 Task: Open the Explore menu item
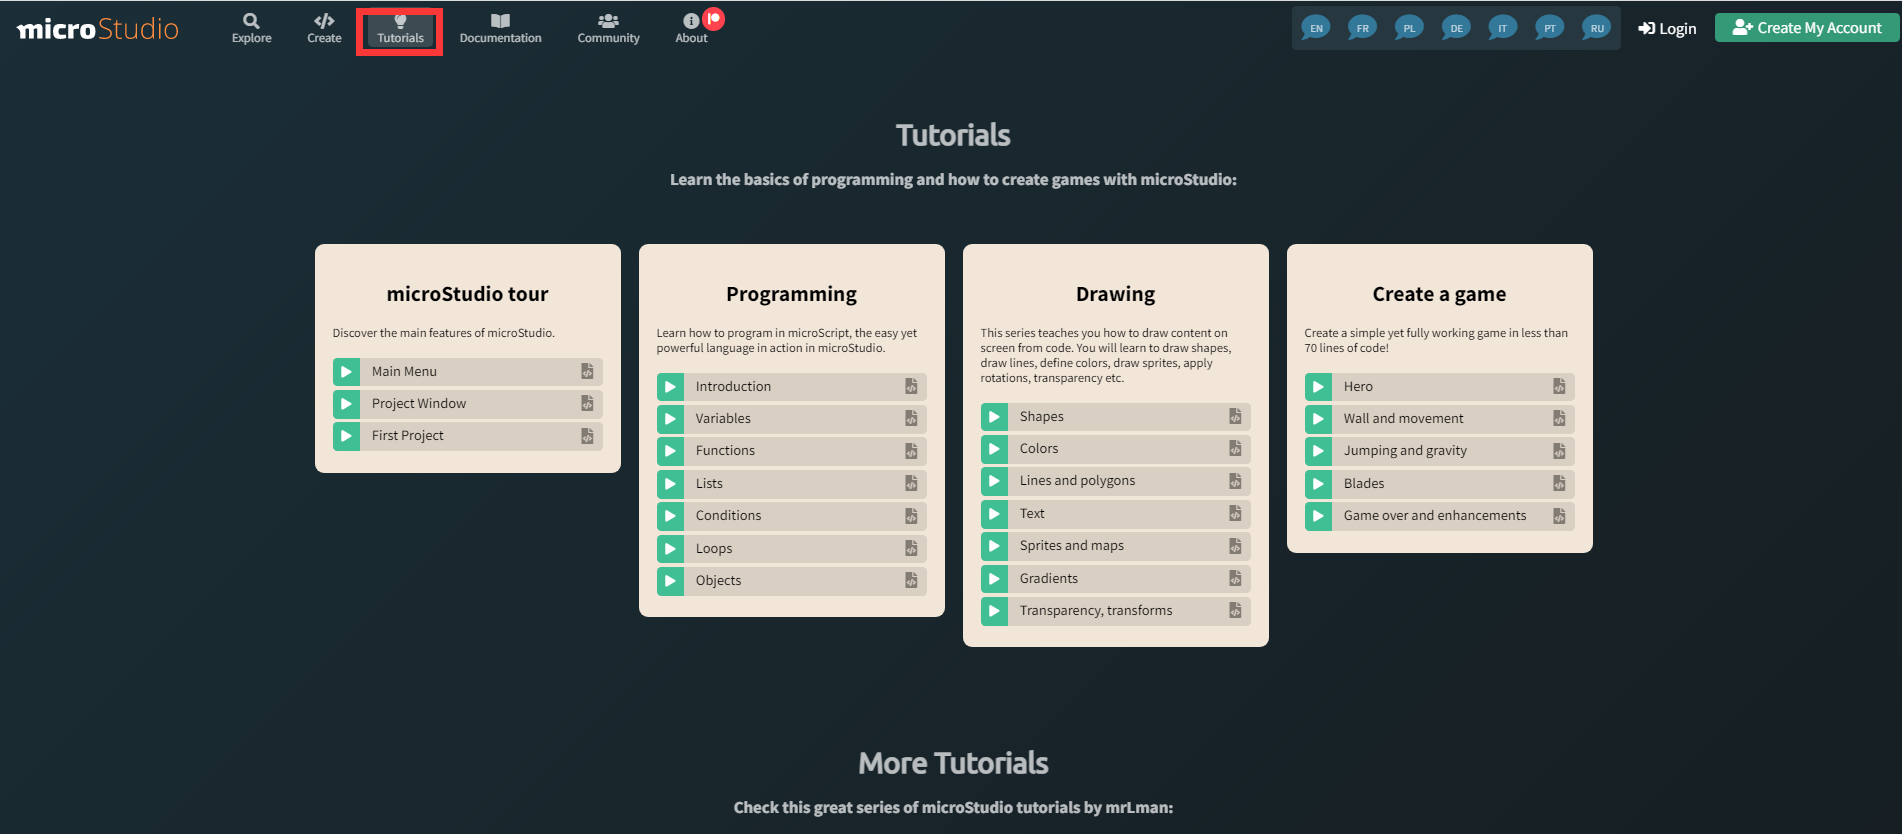point(251,28)
